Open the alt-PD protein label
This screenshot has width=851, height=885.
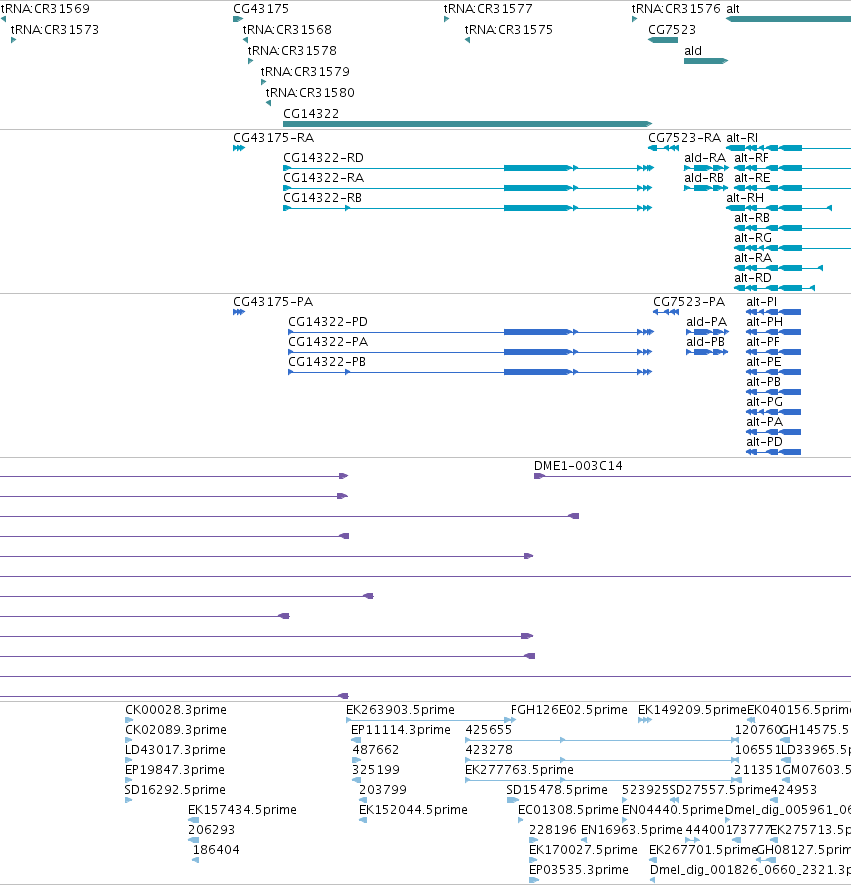click(x=764, y=442)
